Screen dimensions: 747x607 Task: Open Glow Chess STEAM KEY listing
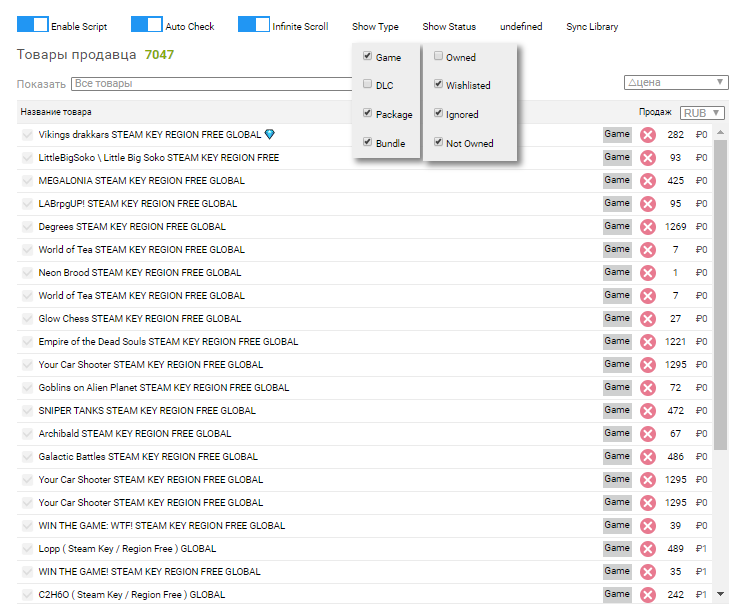[140, 319]
